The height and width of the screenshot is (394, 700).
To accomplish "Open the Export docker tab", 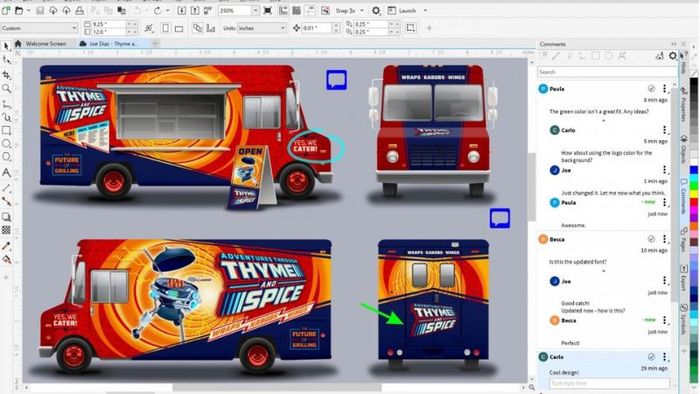I will point(683,278).
